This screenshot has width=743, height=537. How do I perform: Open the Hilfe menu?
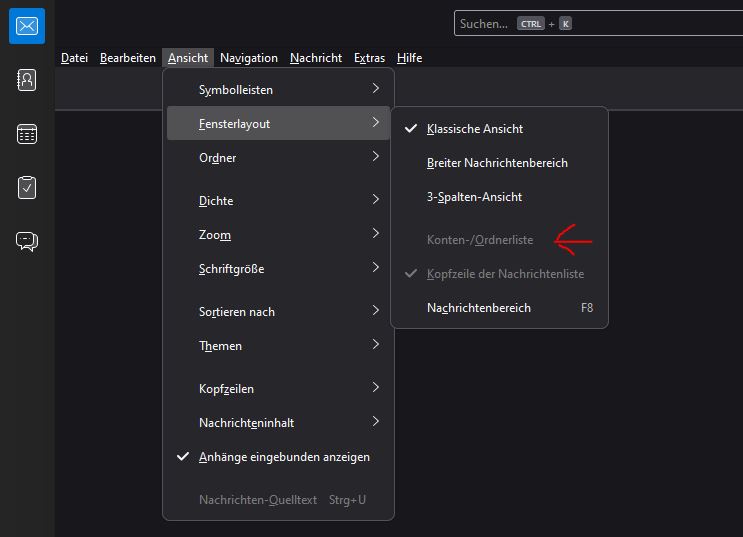[x=409, y=58]
